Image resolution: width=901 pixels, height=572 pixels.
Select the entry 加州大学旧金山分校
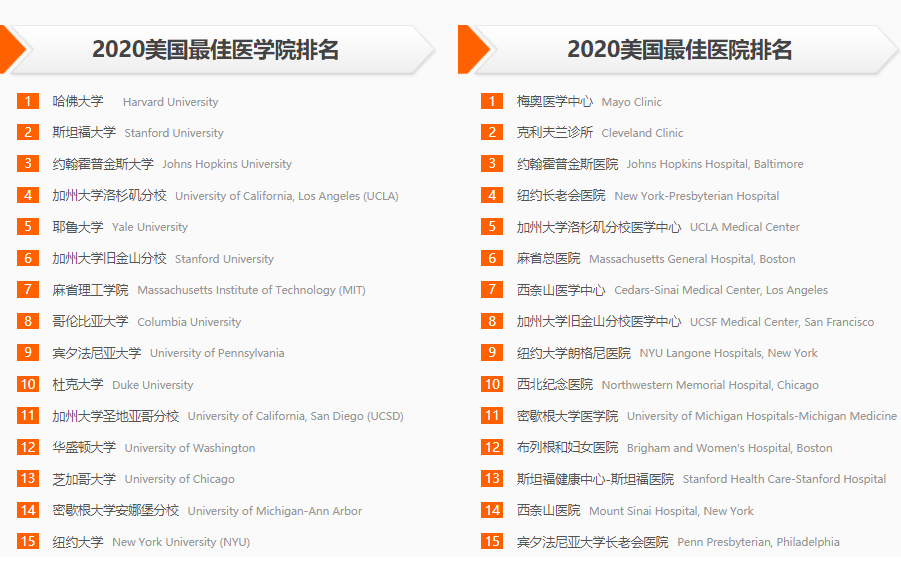coord(110,259)
